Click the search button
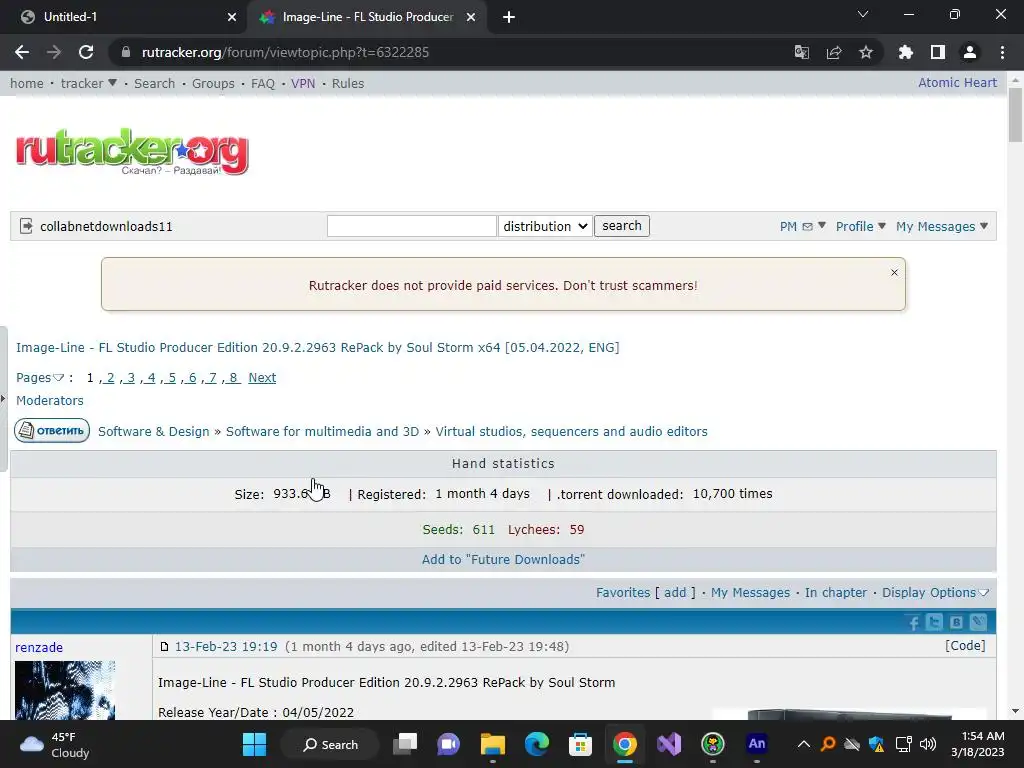Viewport: 1024px width, 768px height. pos(622,226)
